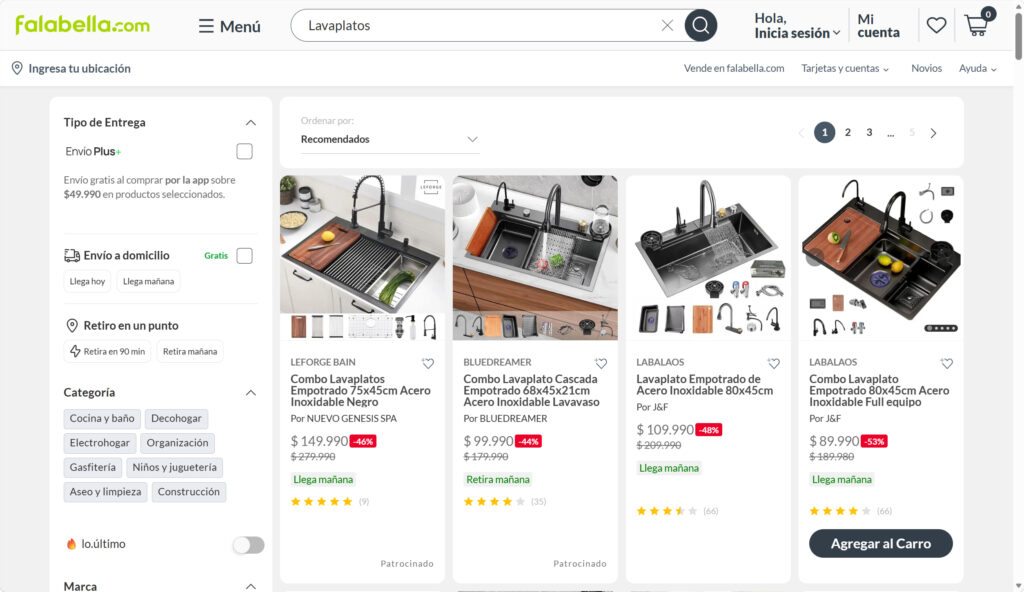Expand the Hola, Inicia sesión dropdown
Viewport: 1024px width, 592px height.
click(x=797, y=25)
